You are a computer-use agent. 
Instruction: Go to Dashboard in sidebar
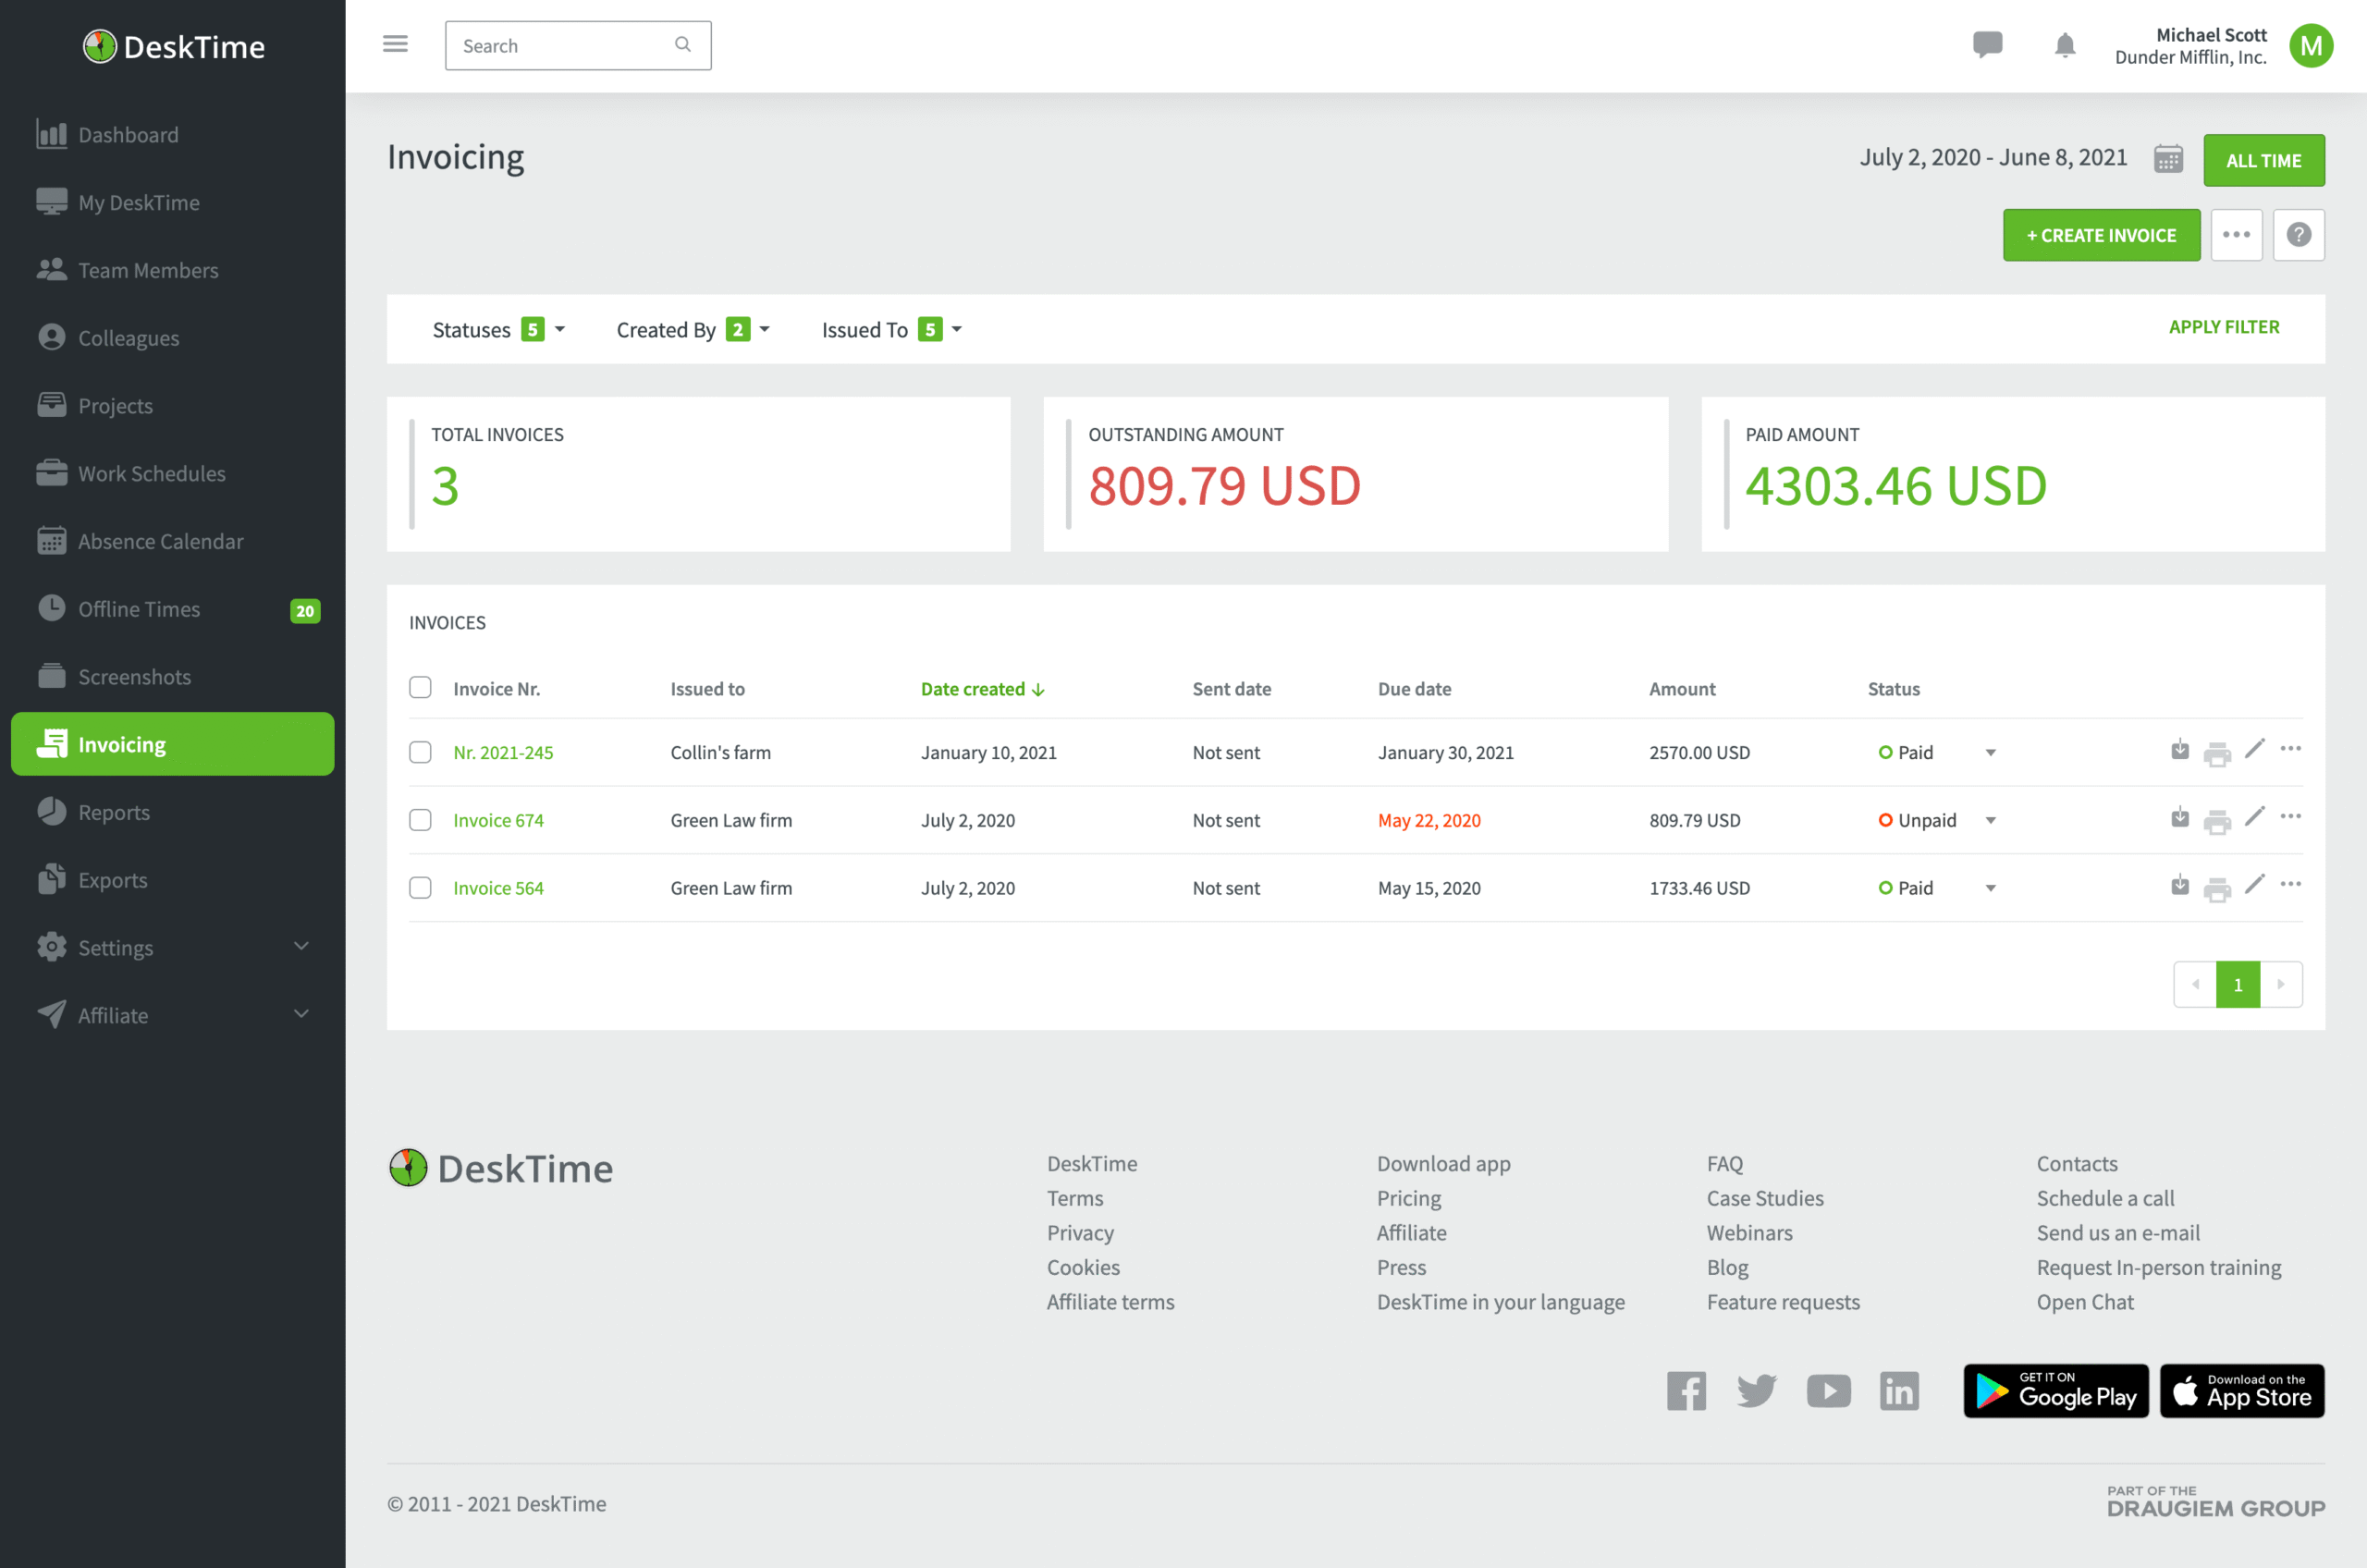173,134
